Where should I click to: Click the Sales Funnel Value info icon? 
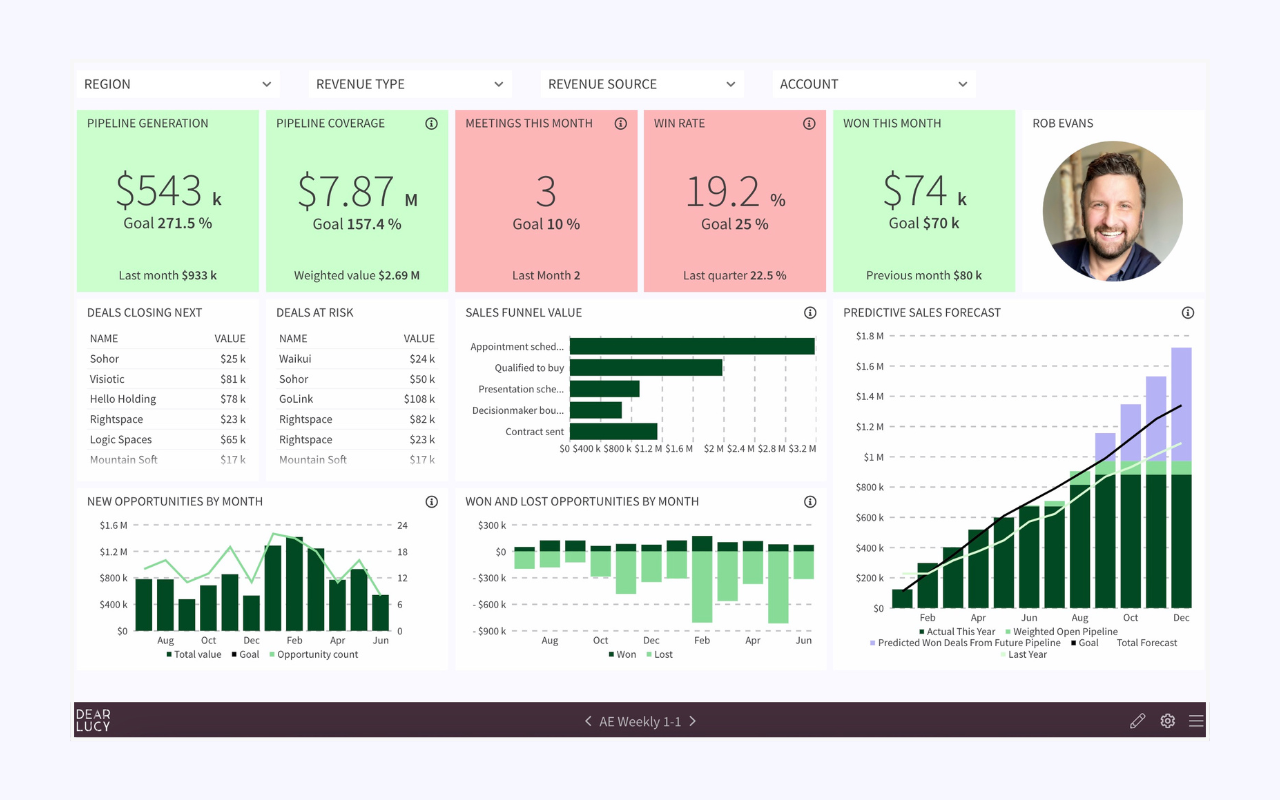click(809, 312)
